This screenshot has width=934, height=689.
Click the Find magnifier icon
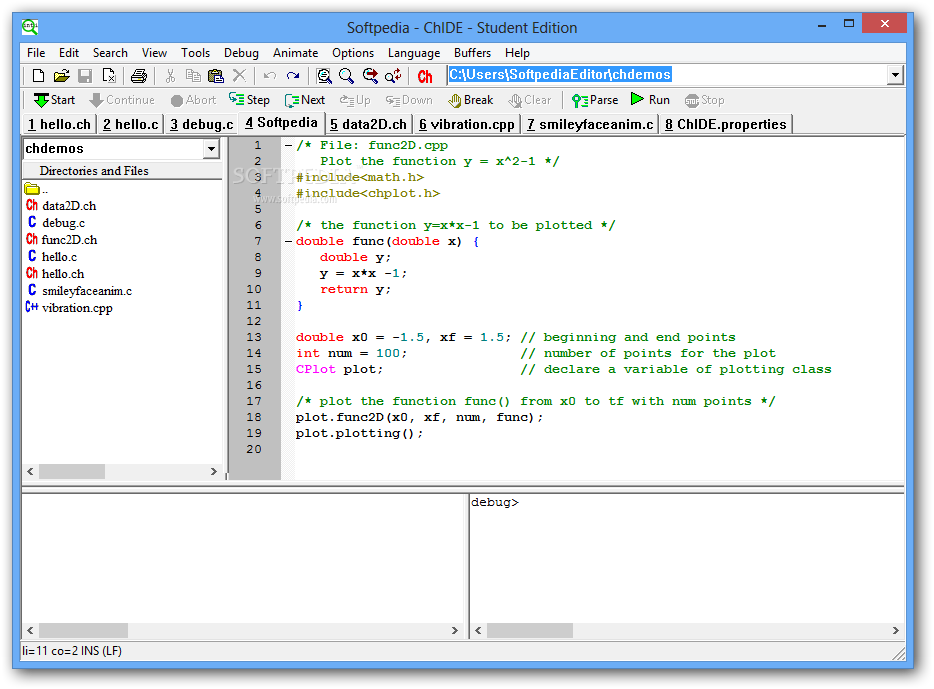pyautogui.click(x=346, y=76)
